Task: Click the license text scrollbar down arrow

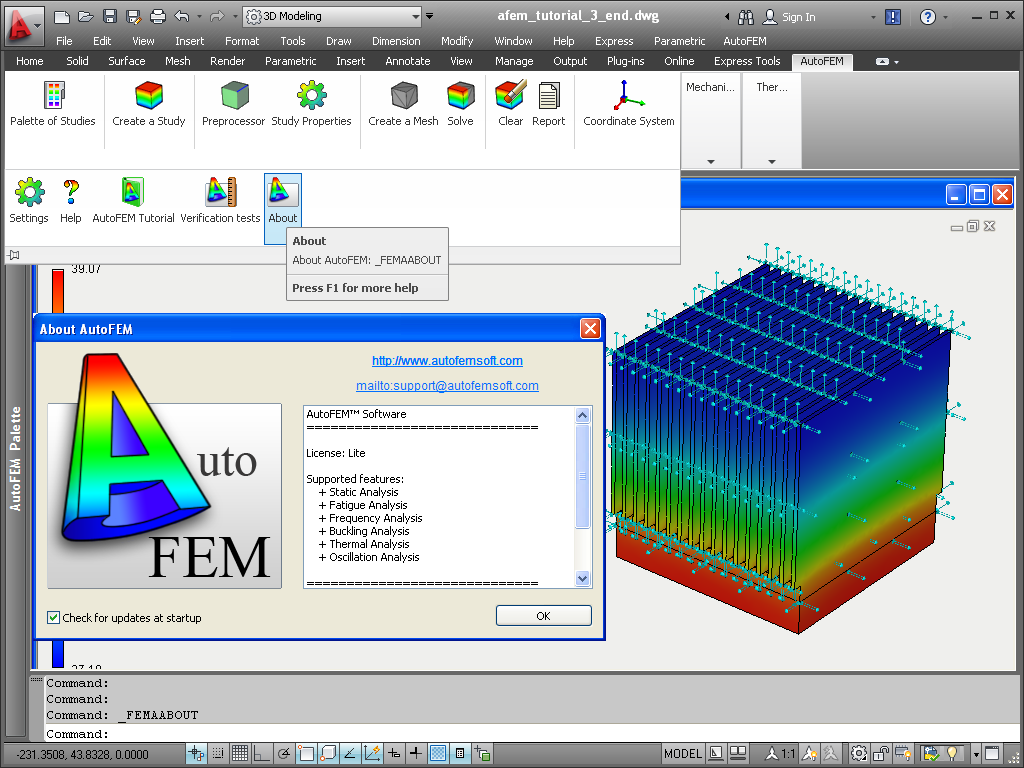Action: pyautogui.click(x=583, y=578)
